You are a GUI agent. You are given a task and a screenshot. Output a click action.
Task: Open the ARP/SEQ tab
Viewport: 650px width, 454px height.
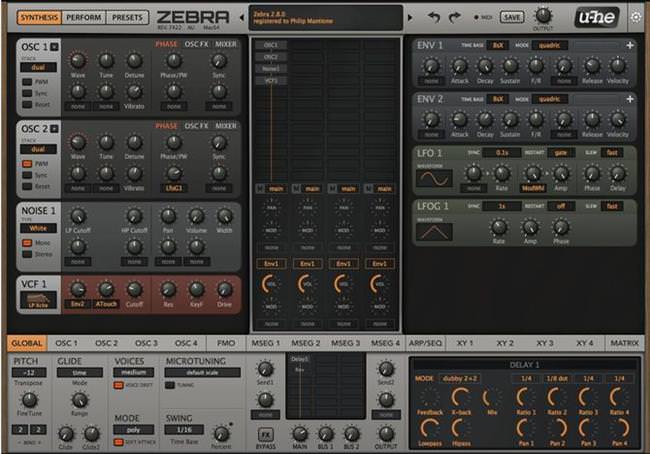[x=425, y=343]
